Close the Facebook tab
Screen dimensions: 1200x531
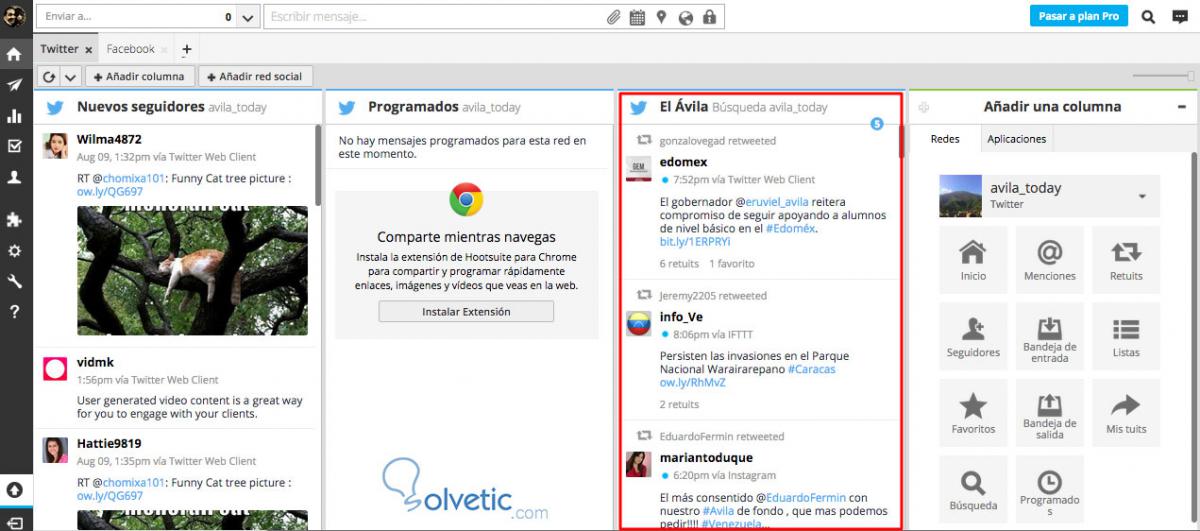tap(165, 49)
